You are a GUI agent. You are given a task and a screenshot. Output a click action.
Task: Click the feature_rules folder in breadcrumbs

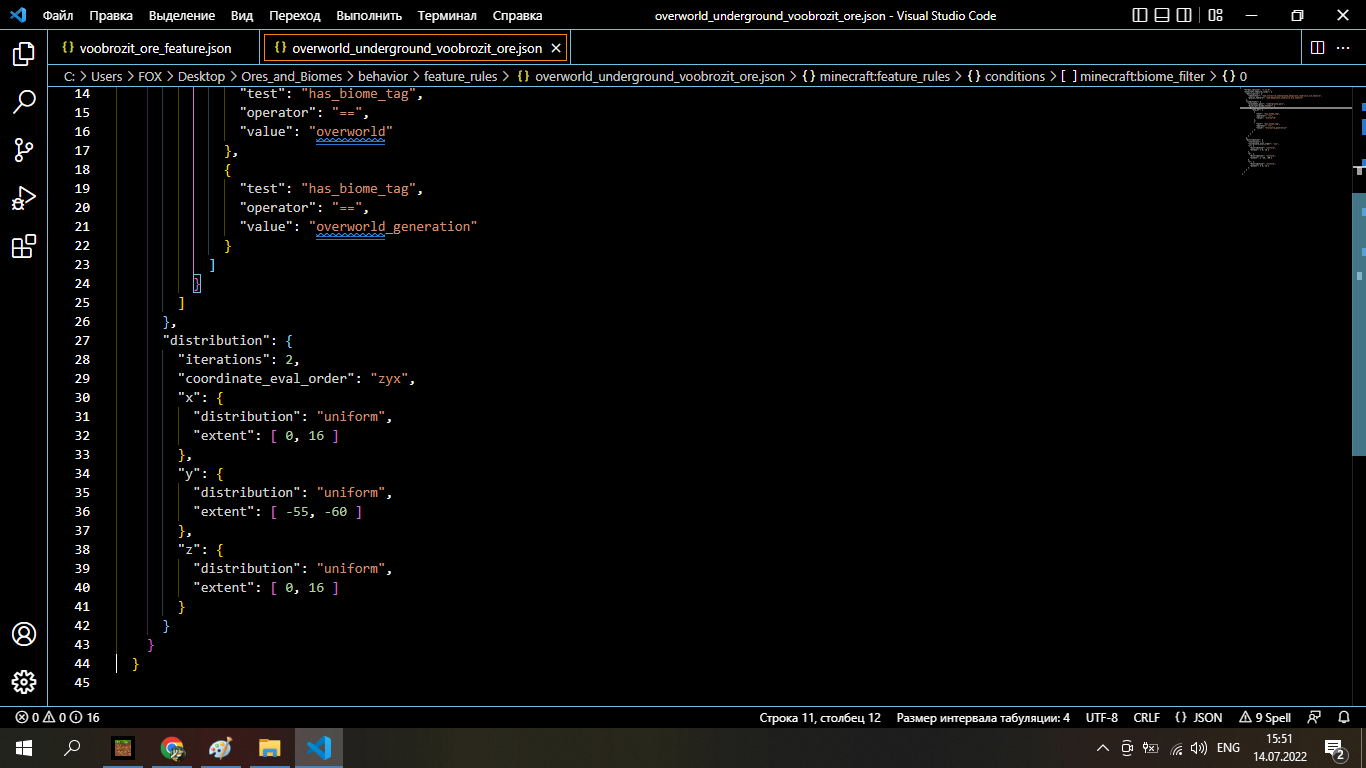460,76
